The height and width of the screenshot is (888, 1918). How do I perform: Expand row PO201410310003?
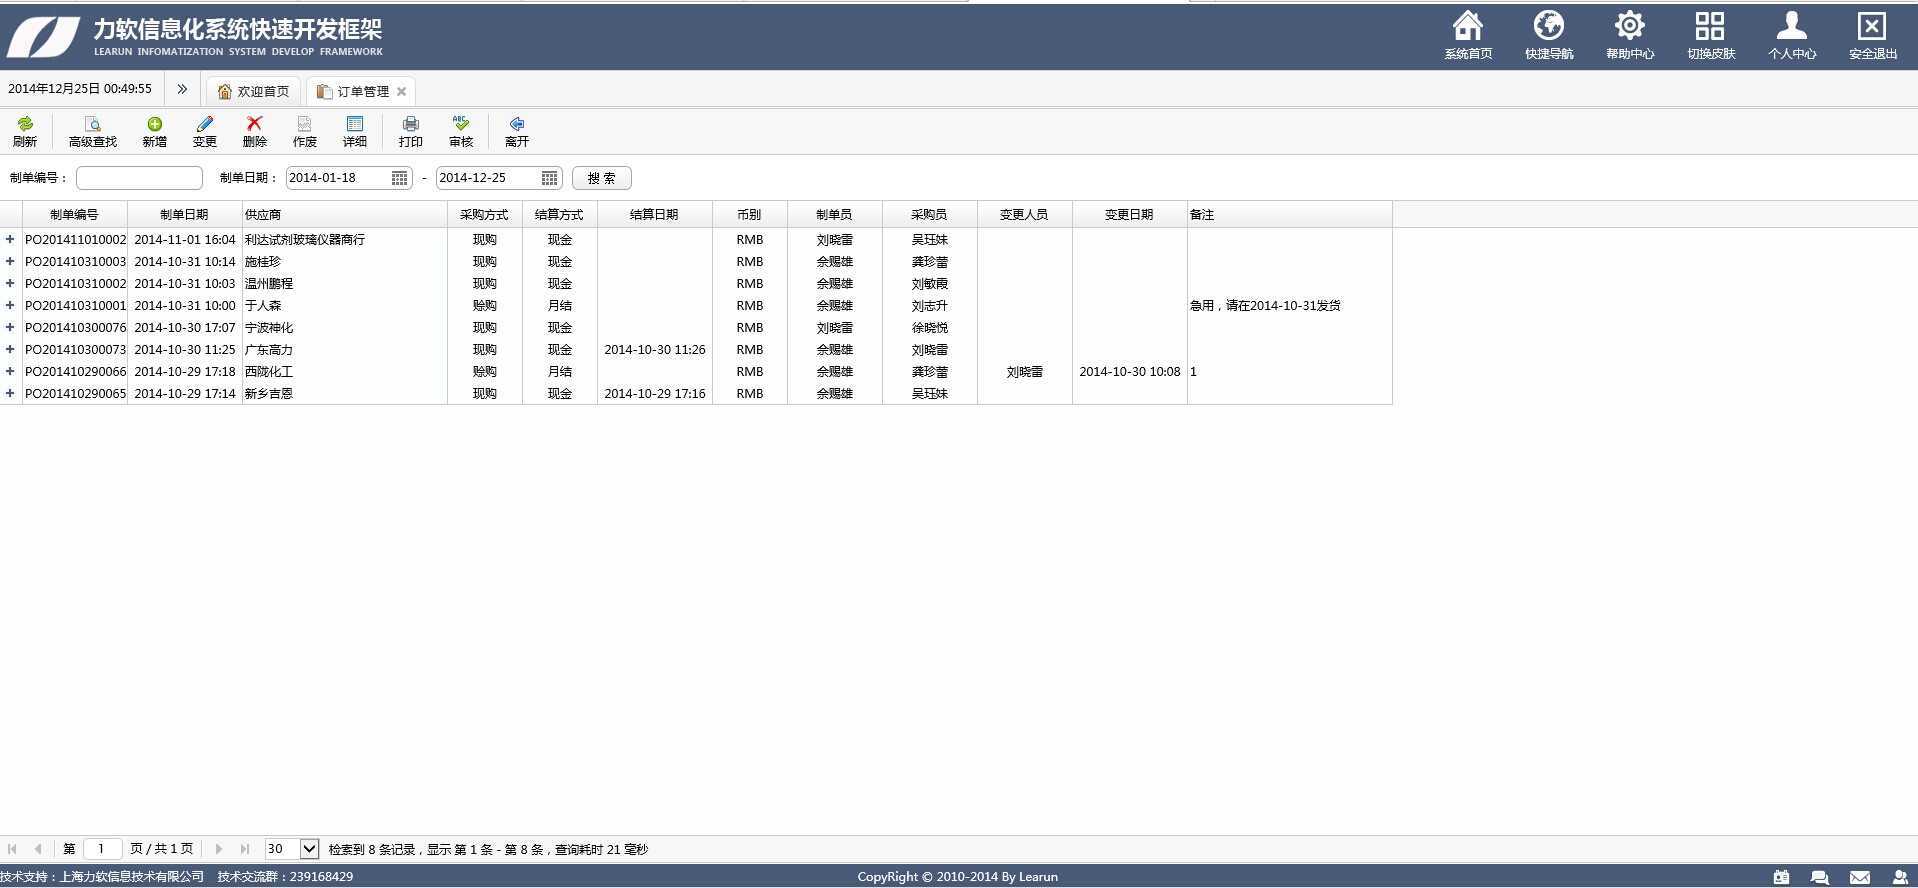[10, 261]
